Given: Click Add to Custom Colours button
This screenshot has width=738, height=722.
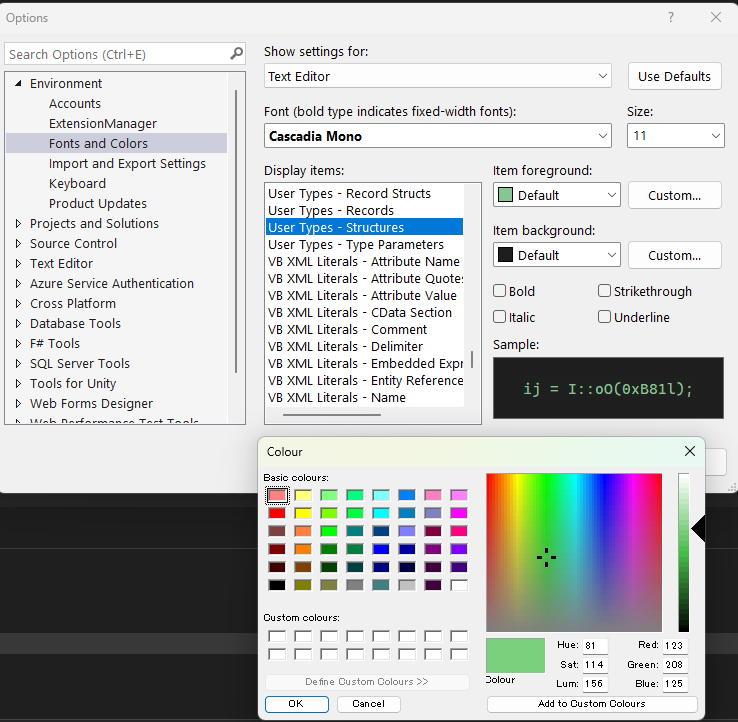Looking at the screenshot, I should point(592,704).
